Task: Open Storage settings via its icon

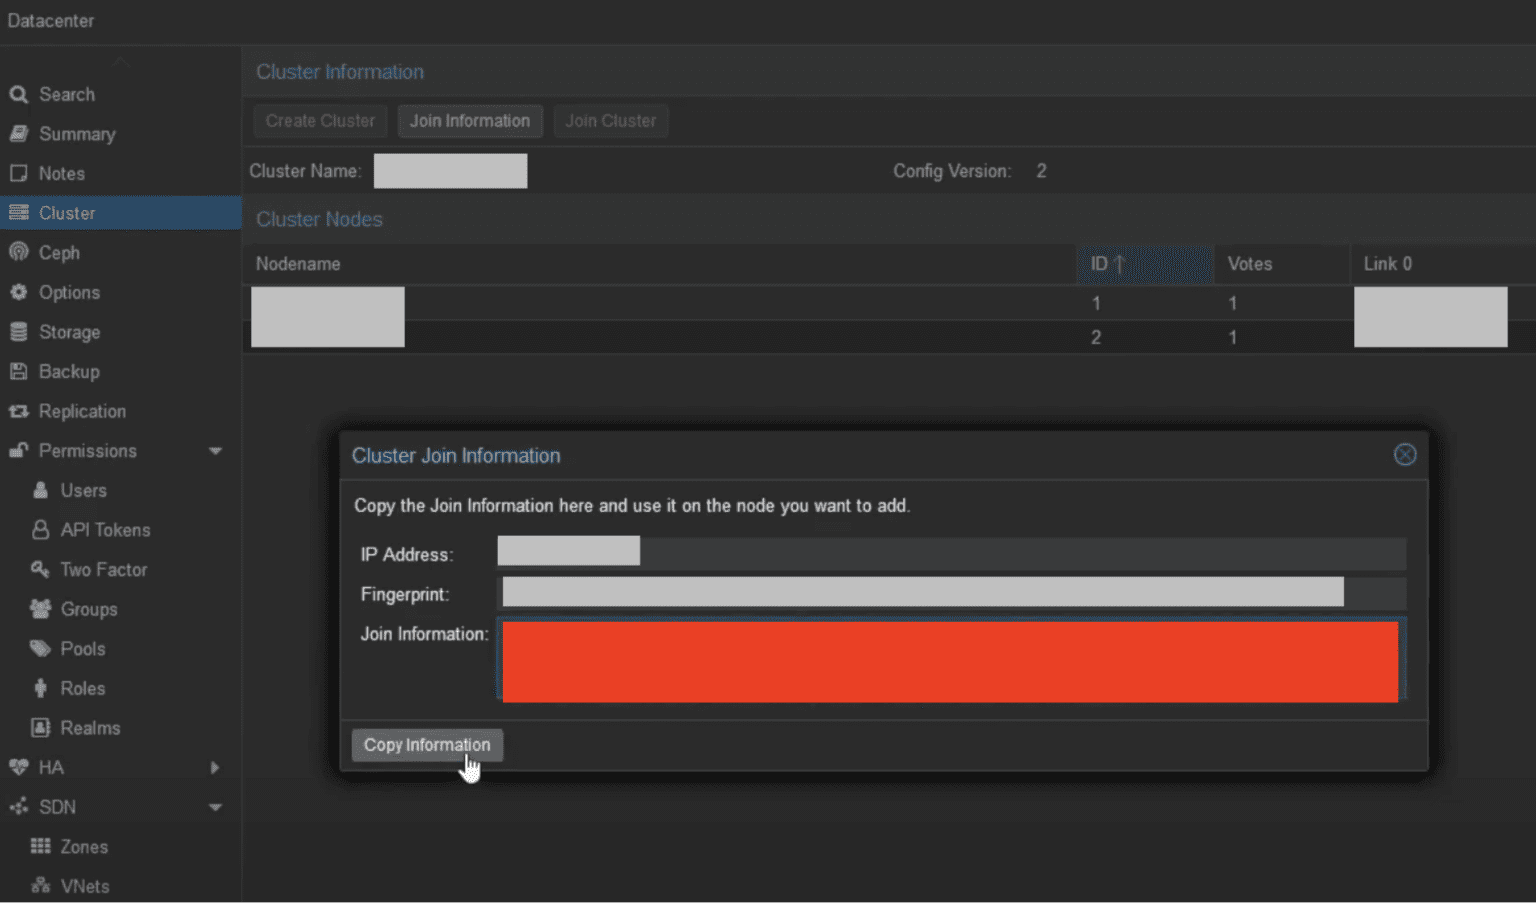Action: [19, 331]
